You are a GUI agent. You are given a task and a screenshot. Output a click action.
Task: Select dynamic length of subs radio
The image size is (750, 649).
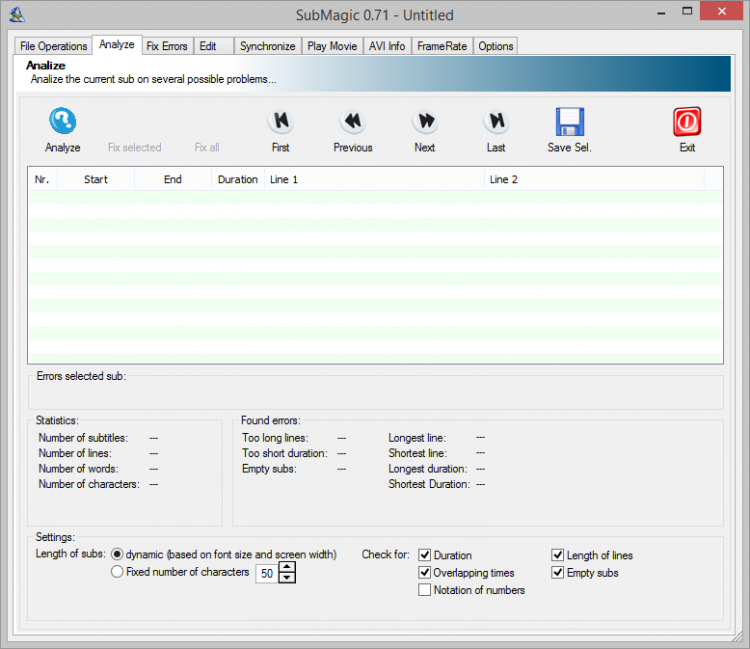tap(117, 554)
